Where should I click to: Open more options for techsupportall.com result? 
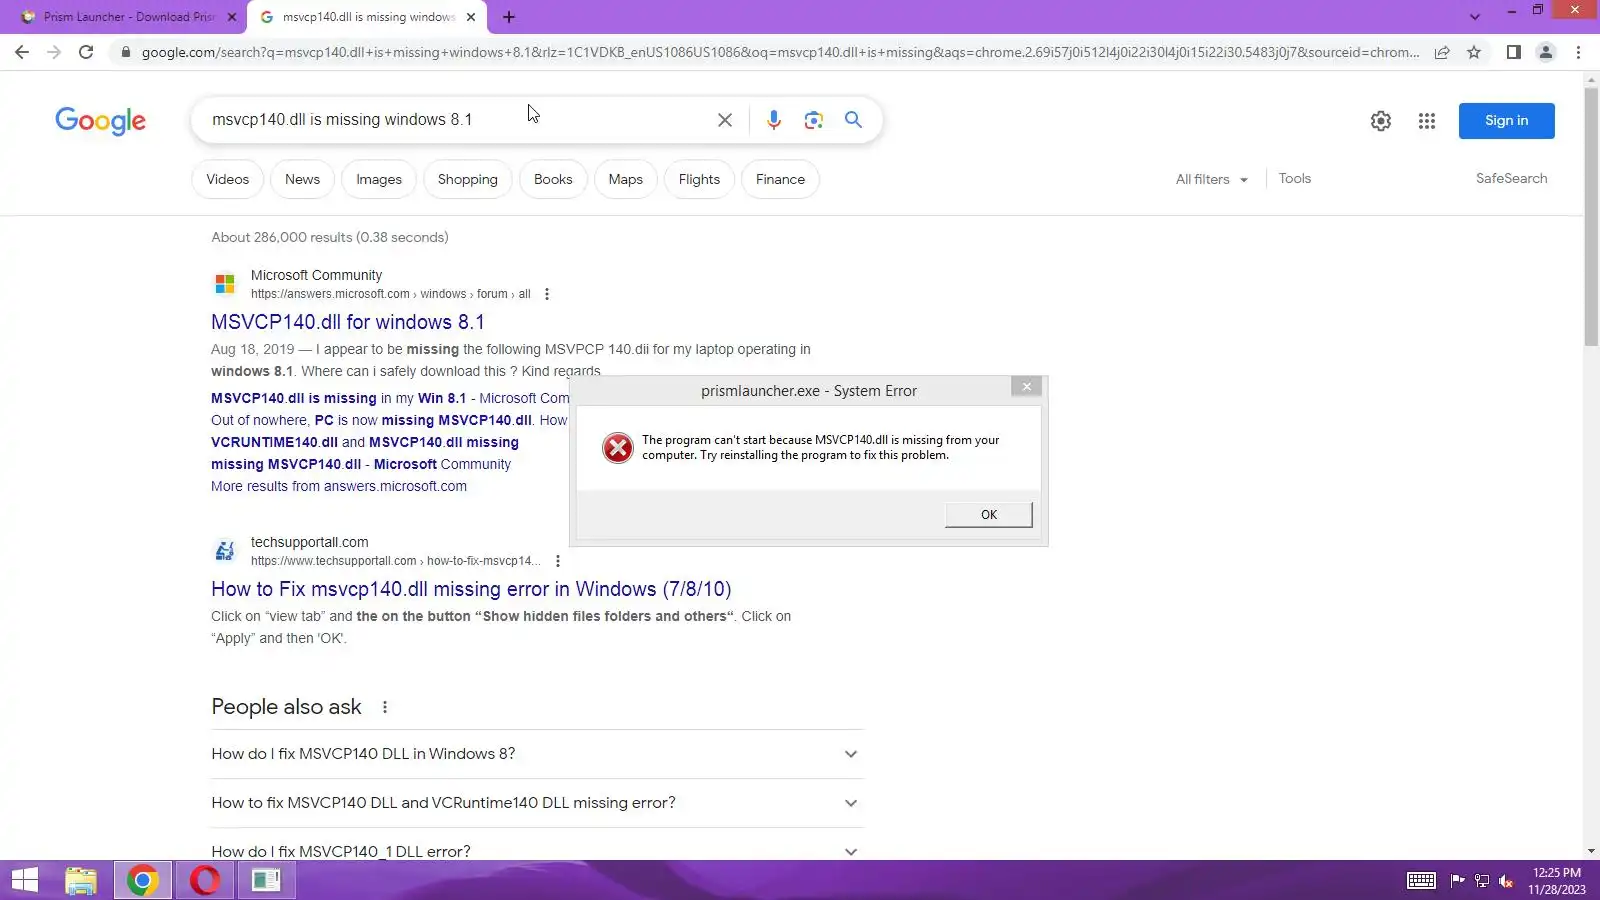pos(557,561)
